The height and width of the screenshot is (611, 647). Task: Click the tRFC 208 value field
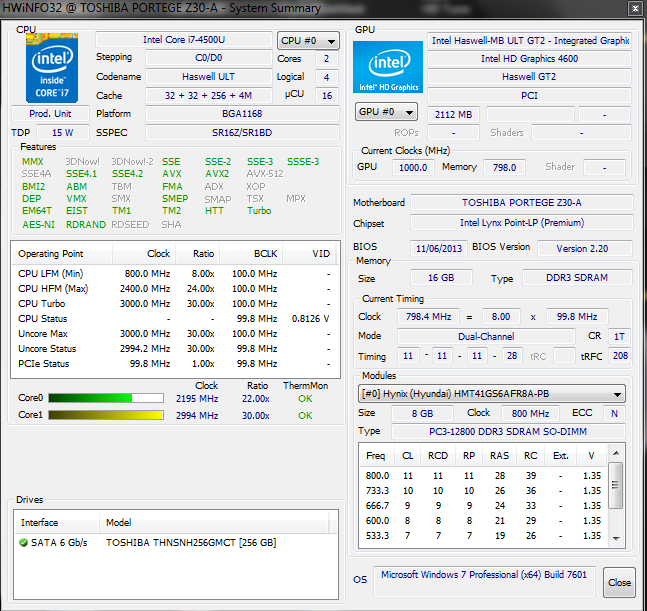(x=620, y=356)
